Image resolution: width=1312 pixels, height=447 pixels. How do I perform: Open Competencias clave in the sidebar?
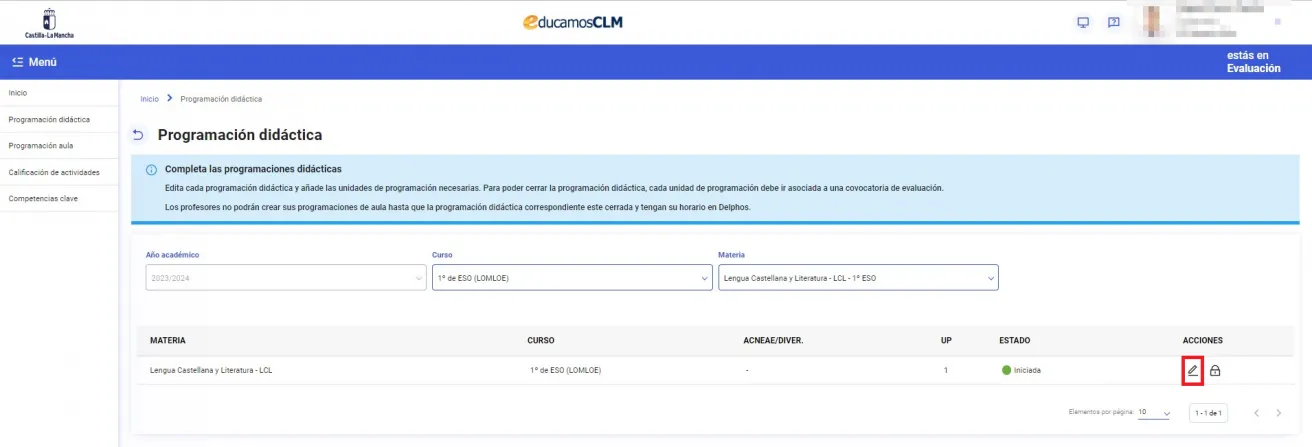point(43,198)
